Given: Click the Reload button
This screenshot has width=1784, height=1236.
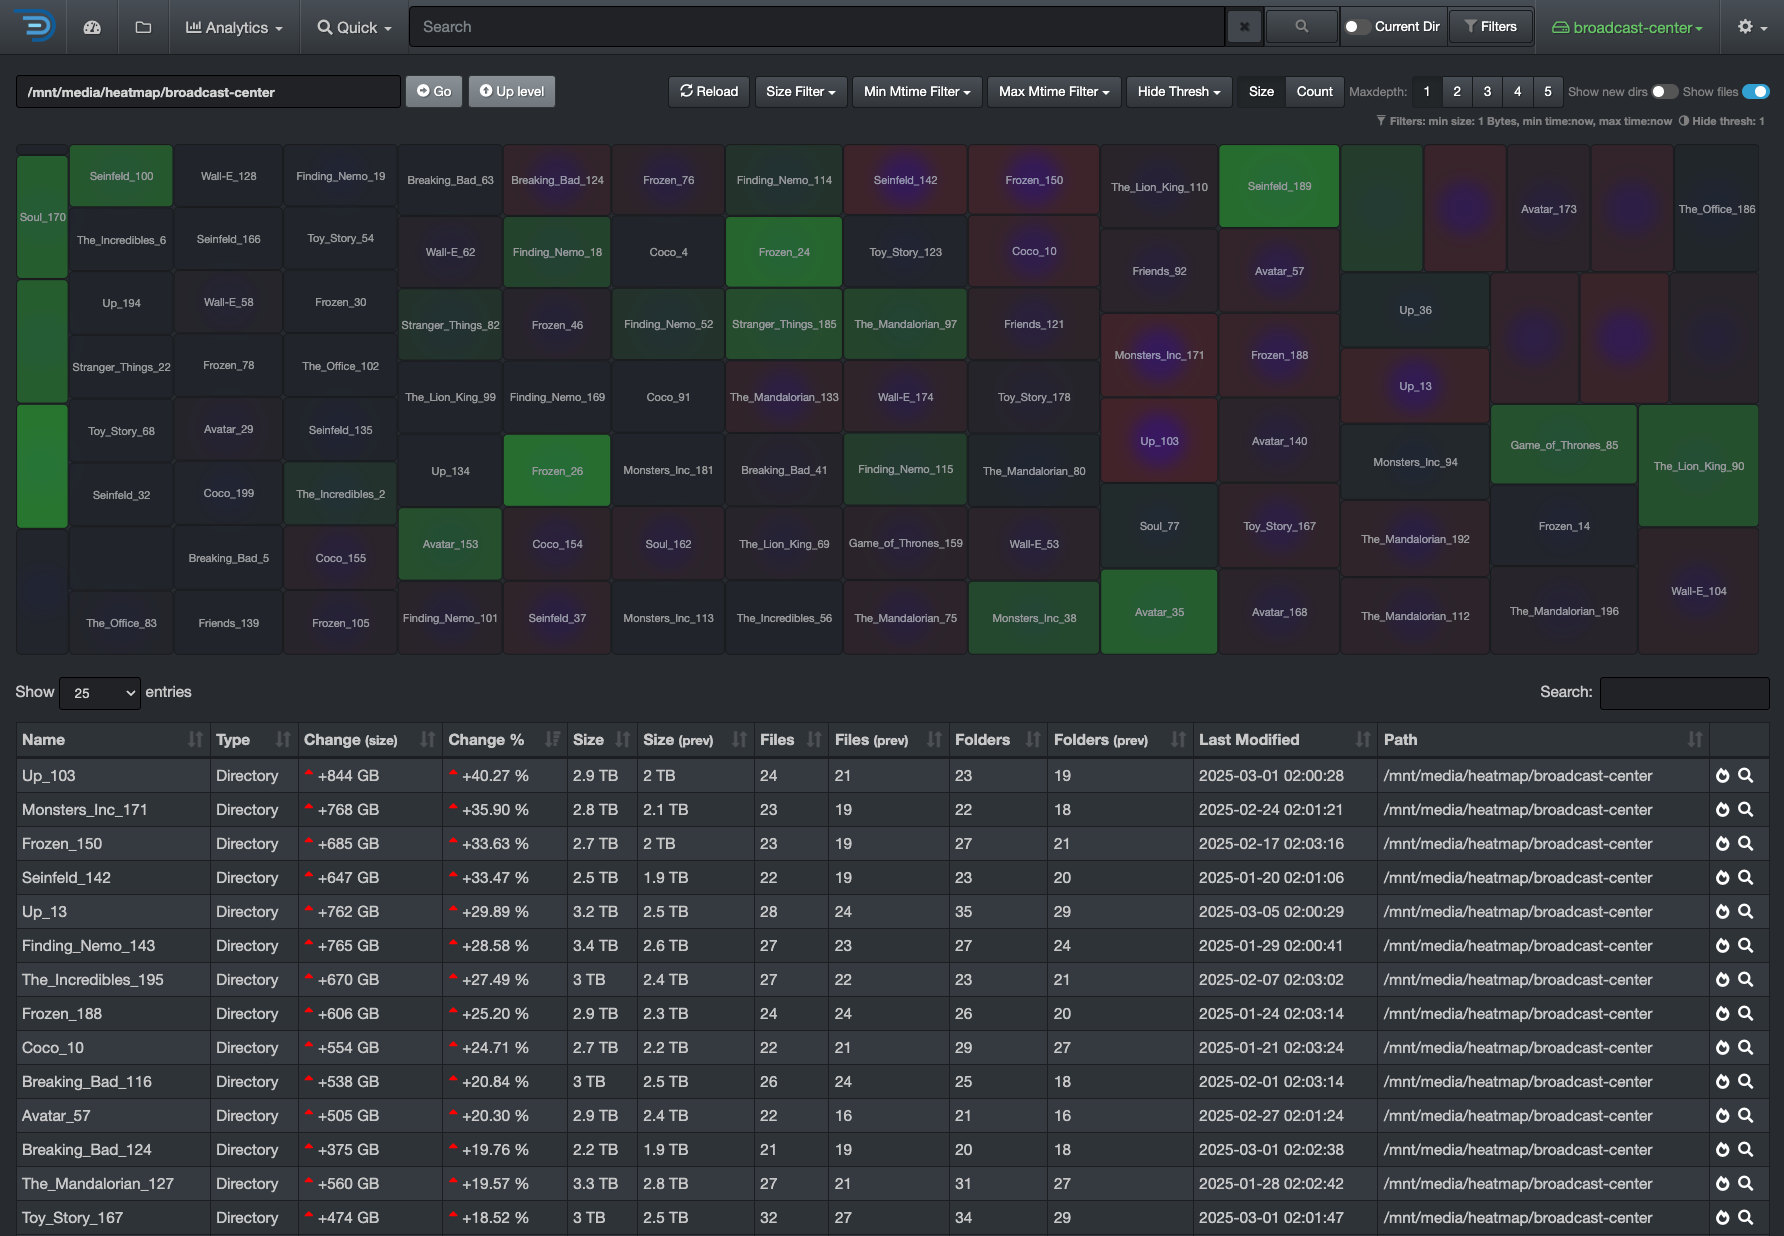Looking at the screenshot, I should [x=709, y=92].
